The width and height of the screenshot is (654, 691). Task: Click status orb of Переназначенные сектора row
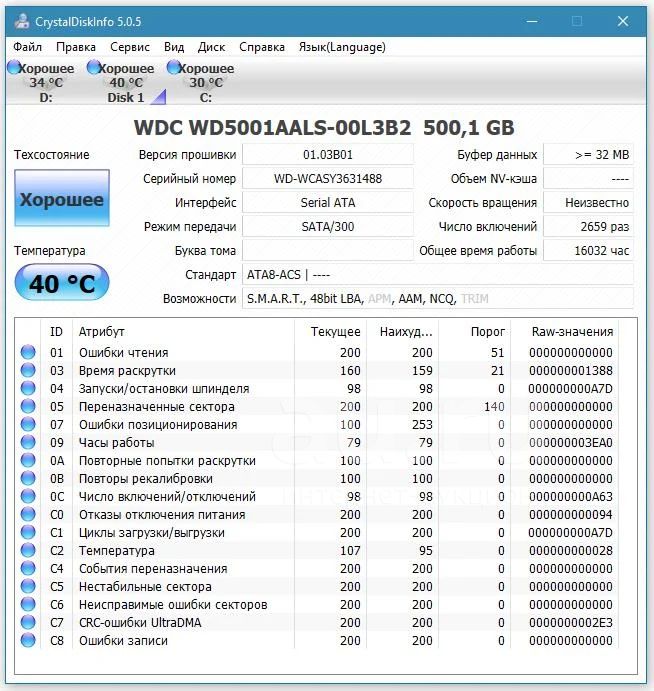(x=28, y=406)
